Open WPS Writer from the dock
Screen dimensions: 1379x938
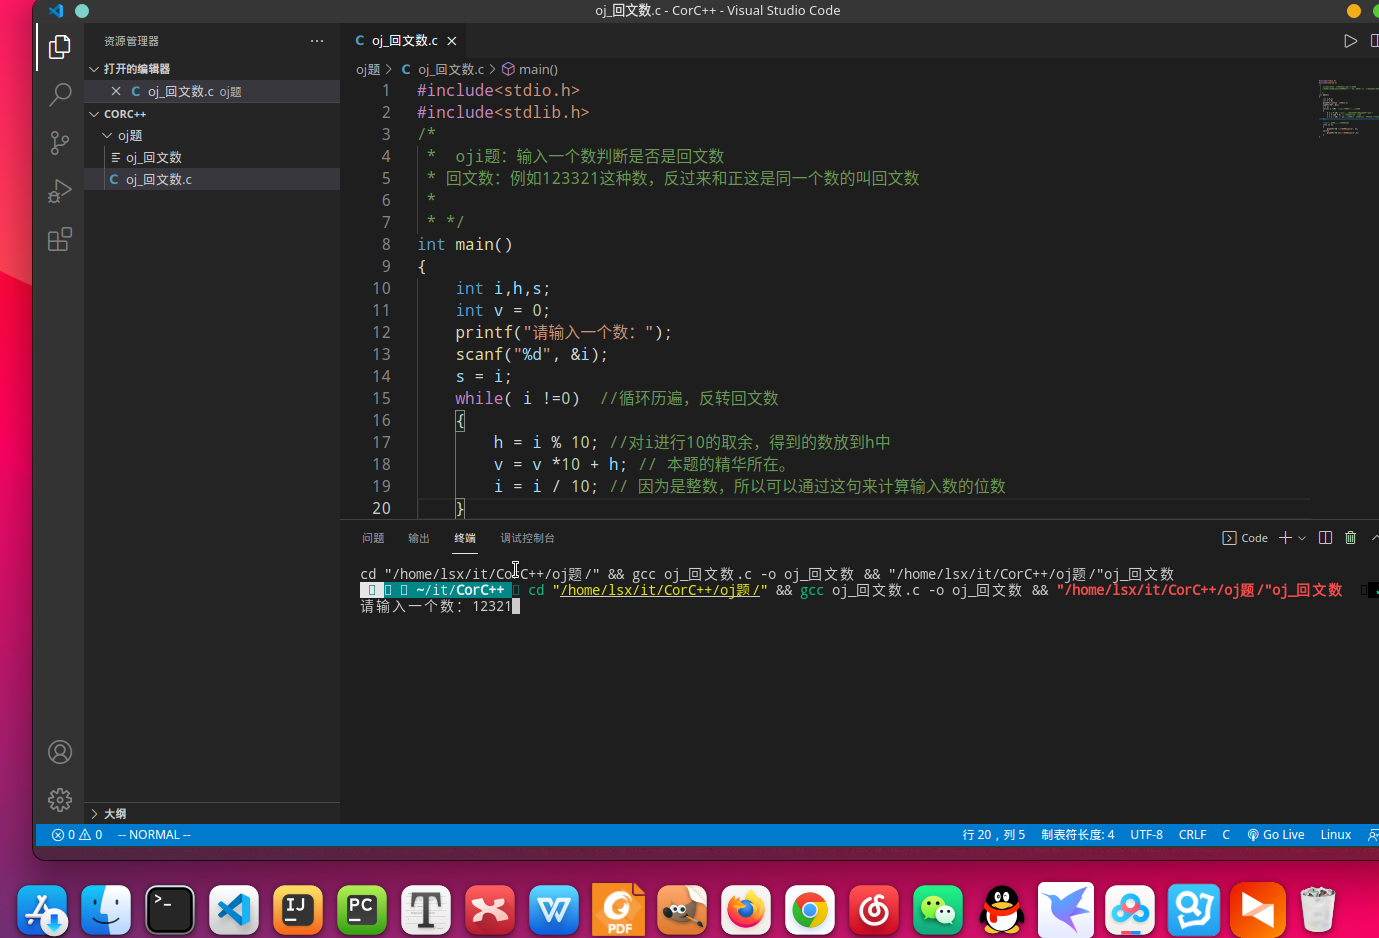tap(554, 910)
